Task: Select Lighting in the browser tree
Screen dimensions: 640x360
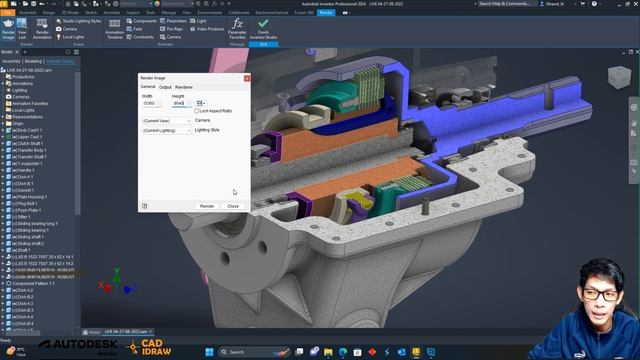Action: click(19, 90)
